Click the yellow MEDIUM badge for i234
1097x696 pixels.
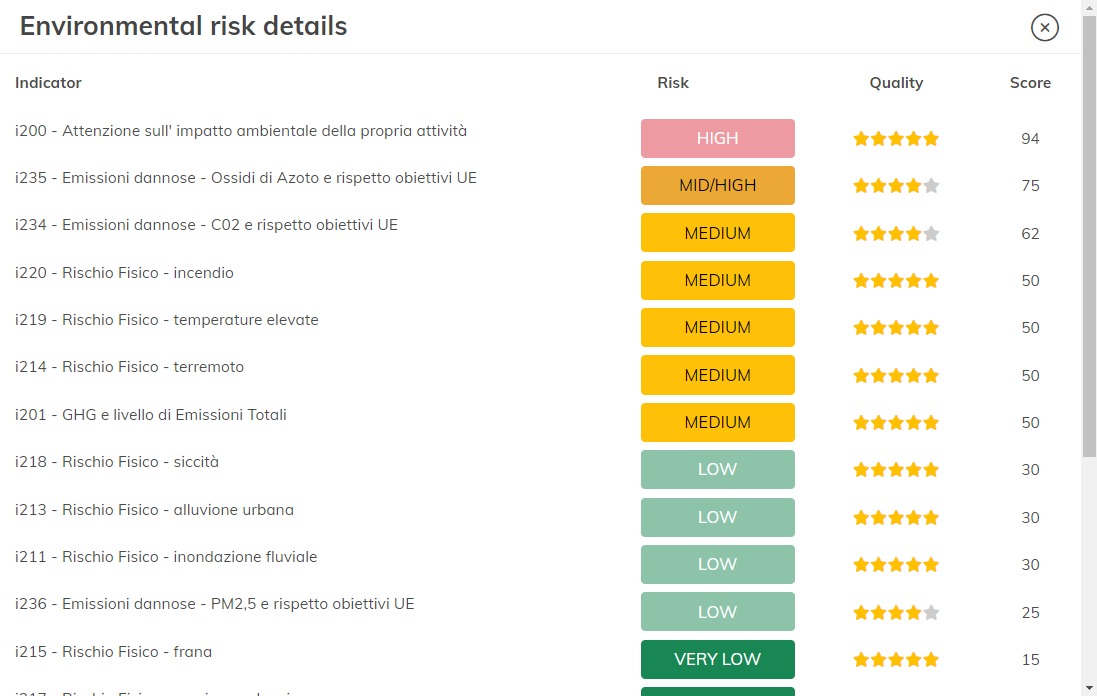717,233
